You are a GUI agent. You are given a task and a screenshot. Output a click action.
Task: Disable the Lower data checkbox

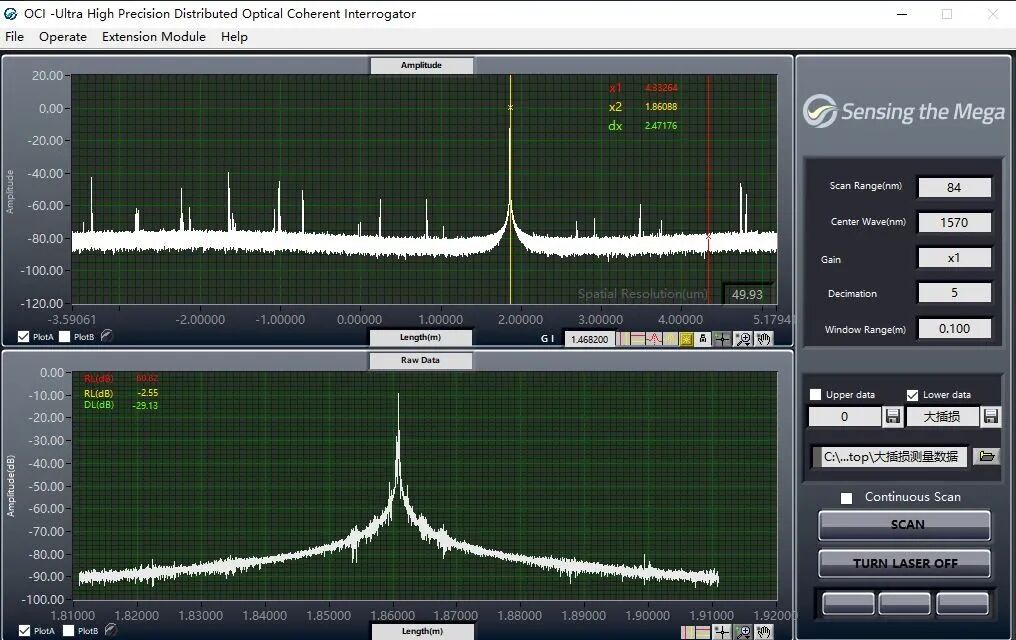(912, 394)
